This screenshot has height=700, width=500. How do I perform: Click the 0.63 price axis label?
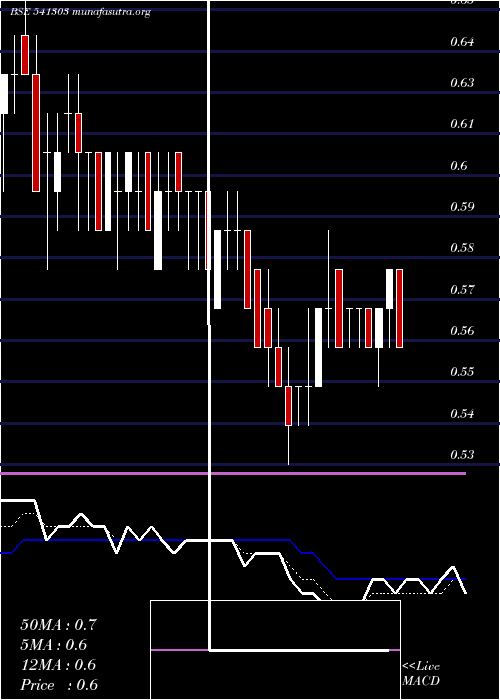[x=462, y=83]
